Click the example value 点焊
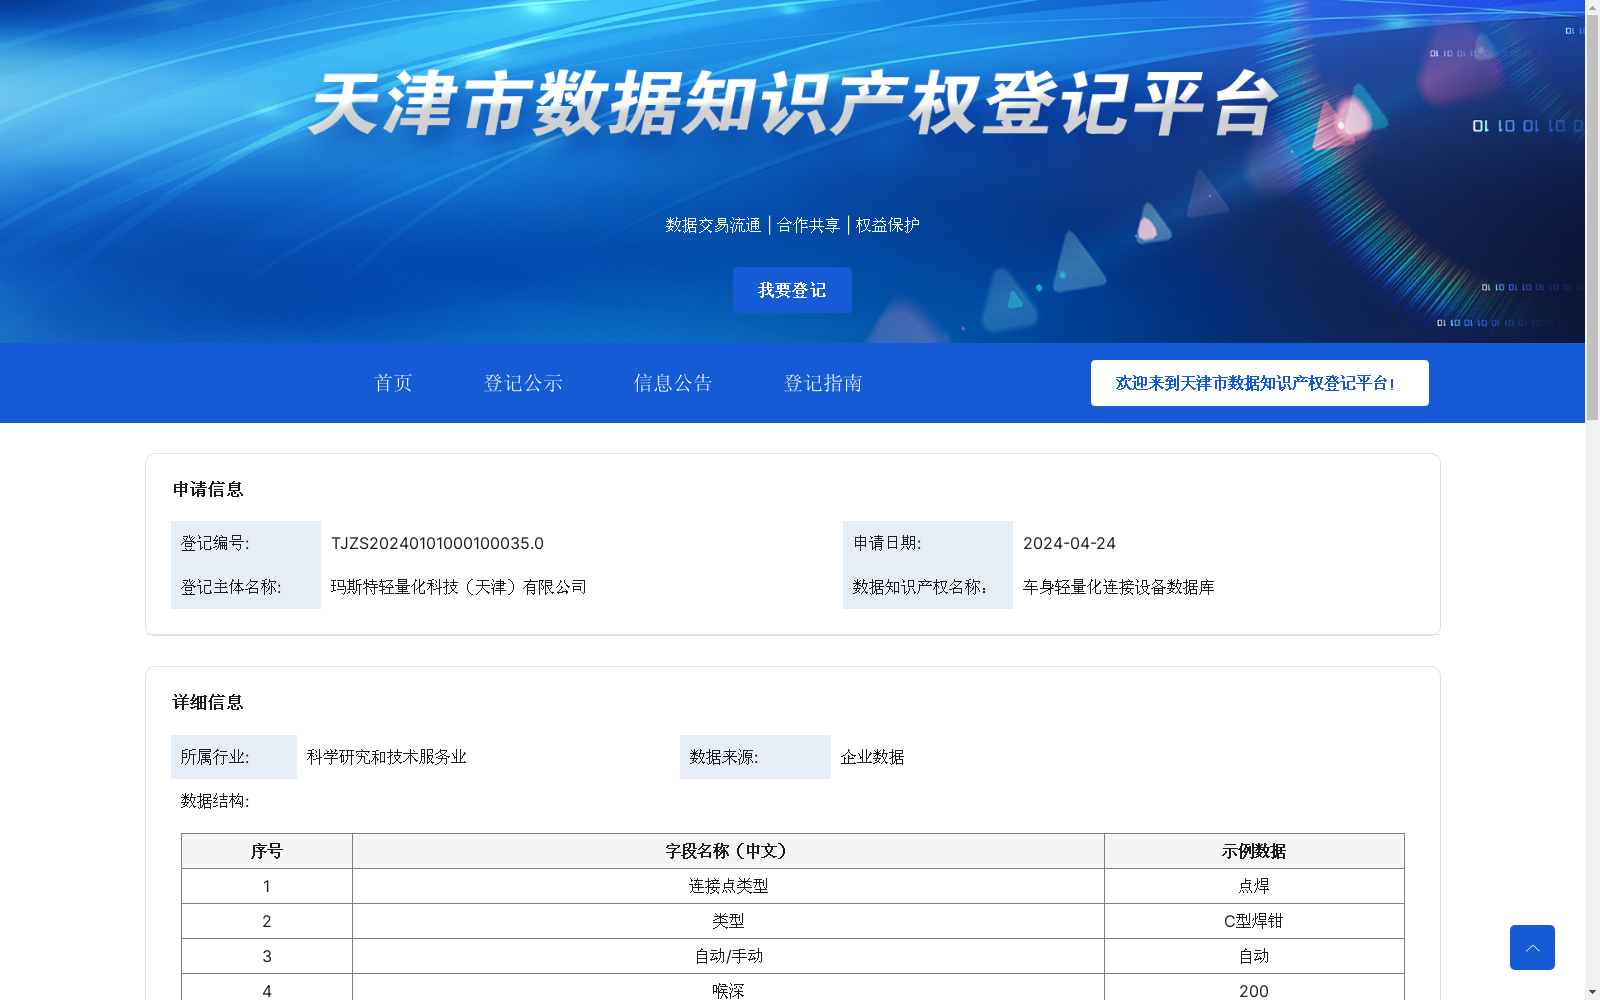The height and width of the screenshot is (1000, 1600). tap(1254, 886)
